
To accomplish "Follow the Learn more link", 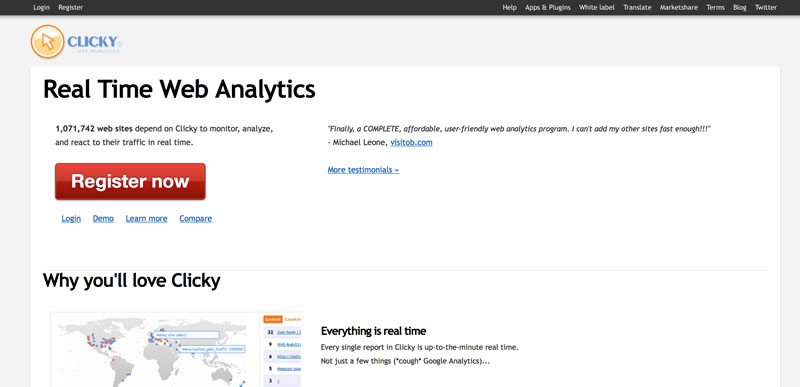I will pyautogui.click(x=146, y=219).
